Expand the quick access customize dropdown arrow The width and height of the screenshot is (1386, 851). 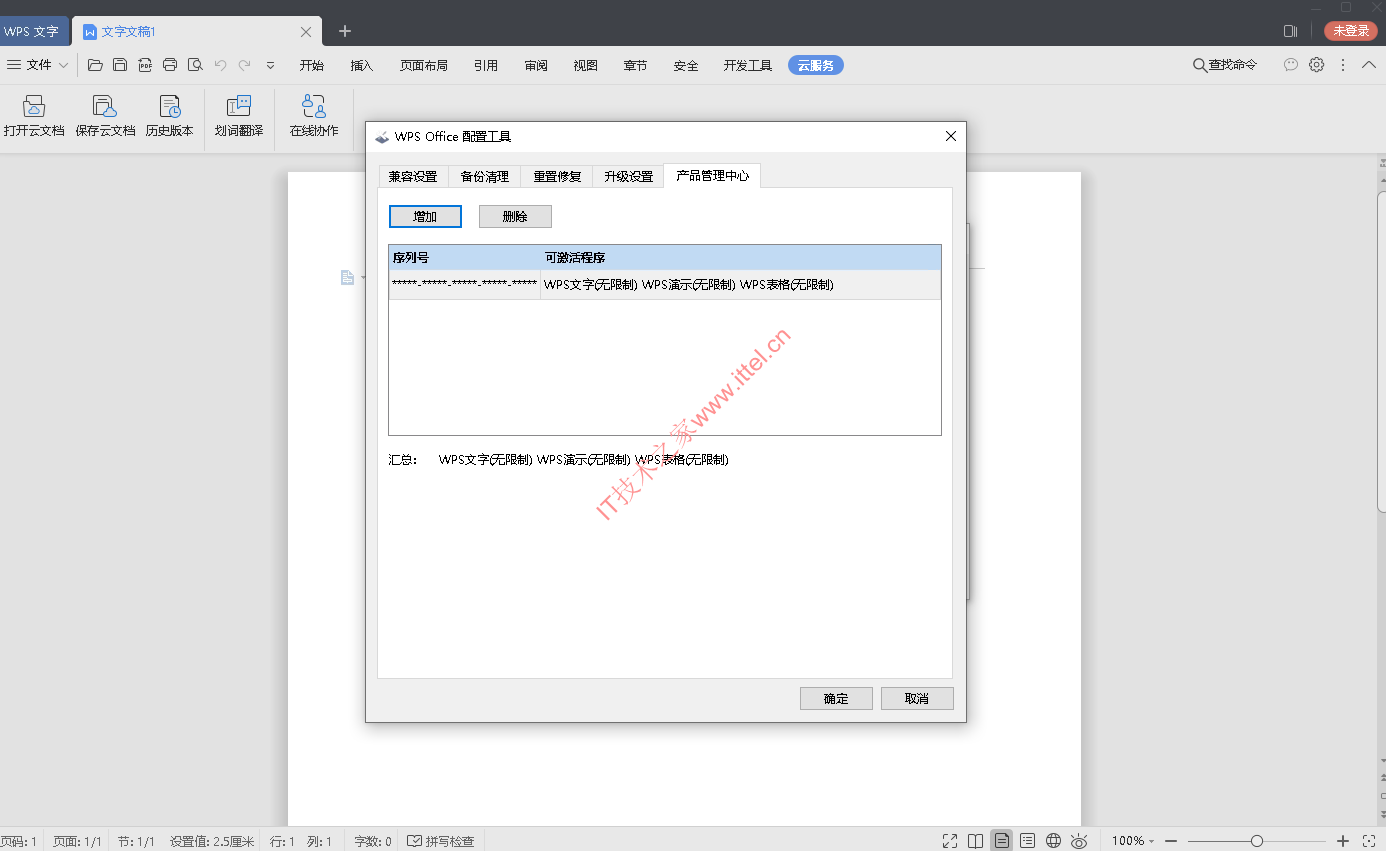pos(270,65)
